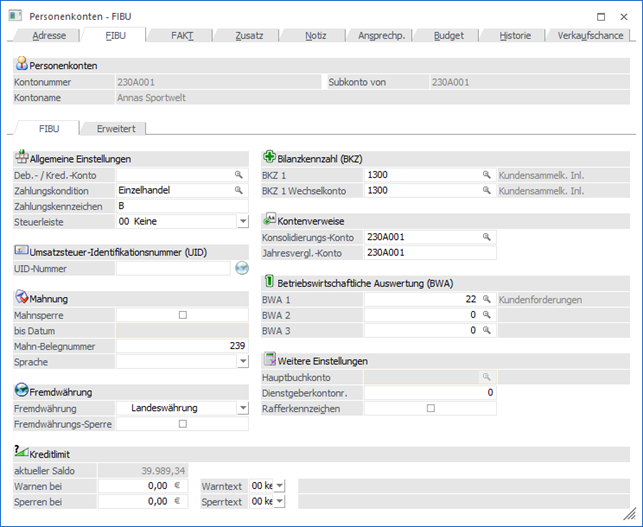This screenshot has width=643, height=527.
Task: Expand the Fremdwährung Landeswährung dropdown
Action: click(242, 408)
